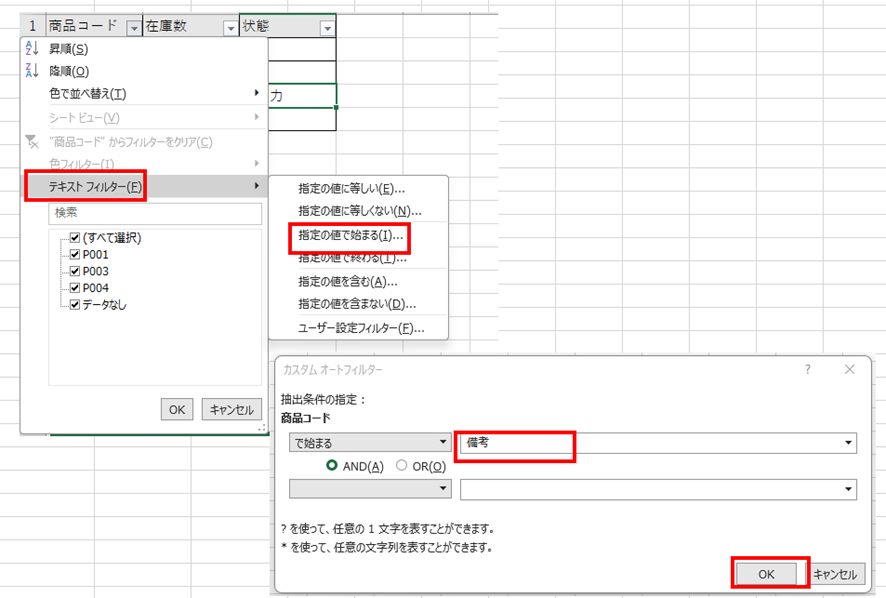The width and height of the screenshot is (886, 598).
Task: Uncheck the データなし checkbox
Action: (75, 305)
